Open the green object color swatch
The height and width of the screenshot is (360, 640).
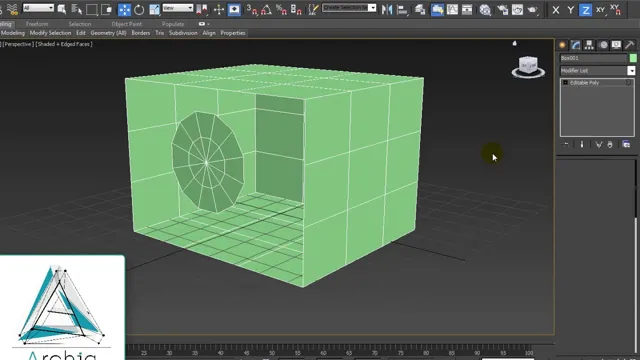point(633,58)
